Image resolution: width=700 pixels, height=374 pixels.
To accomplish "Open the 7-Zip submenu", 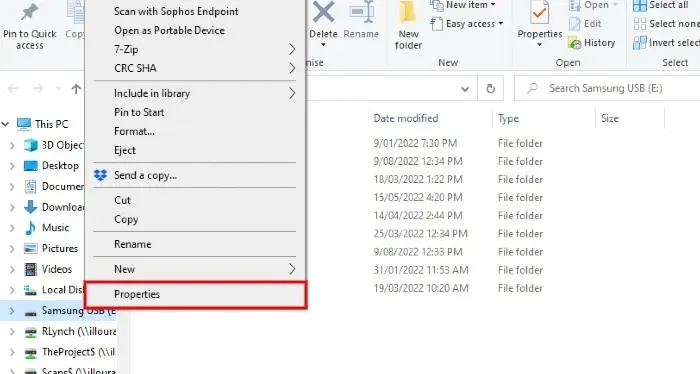I will click(195, 49).
